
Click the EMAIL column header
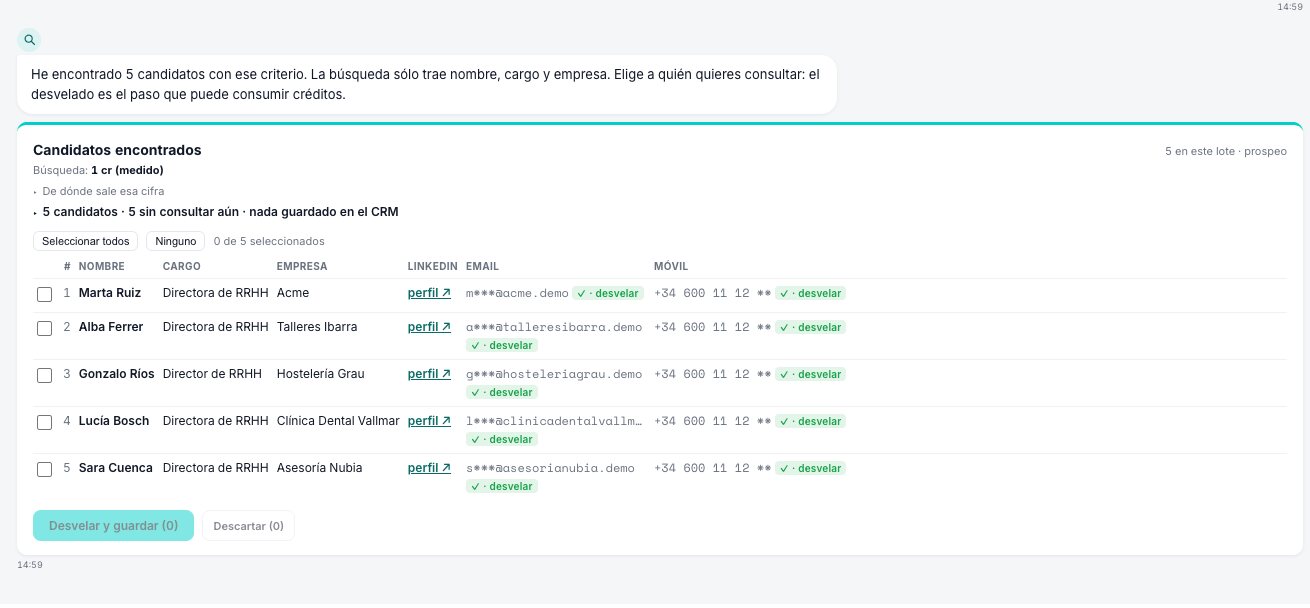pyautogui.click(x=482, y=266)
